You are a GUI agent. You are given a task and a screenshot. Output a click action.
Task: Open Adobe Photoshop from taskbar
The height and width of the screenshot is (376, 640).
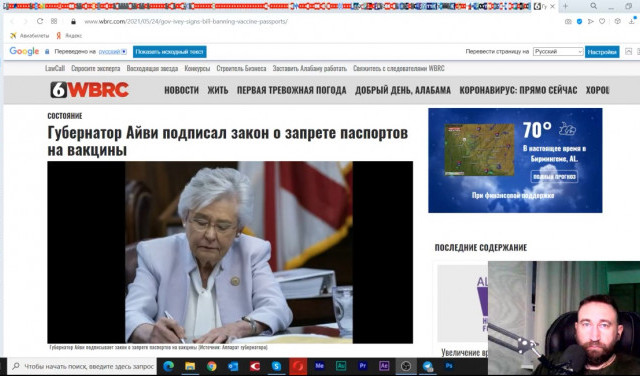[449, 366]
